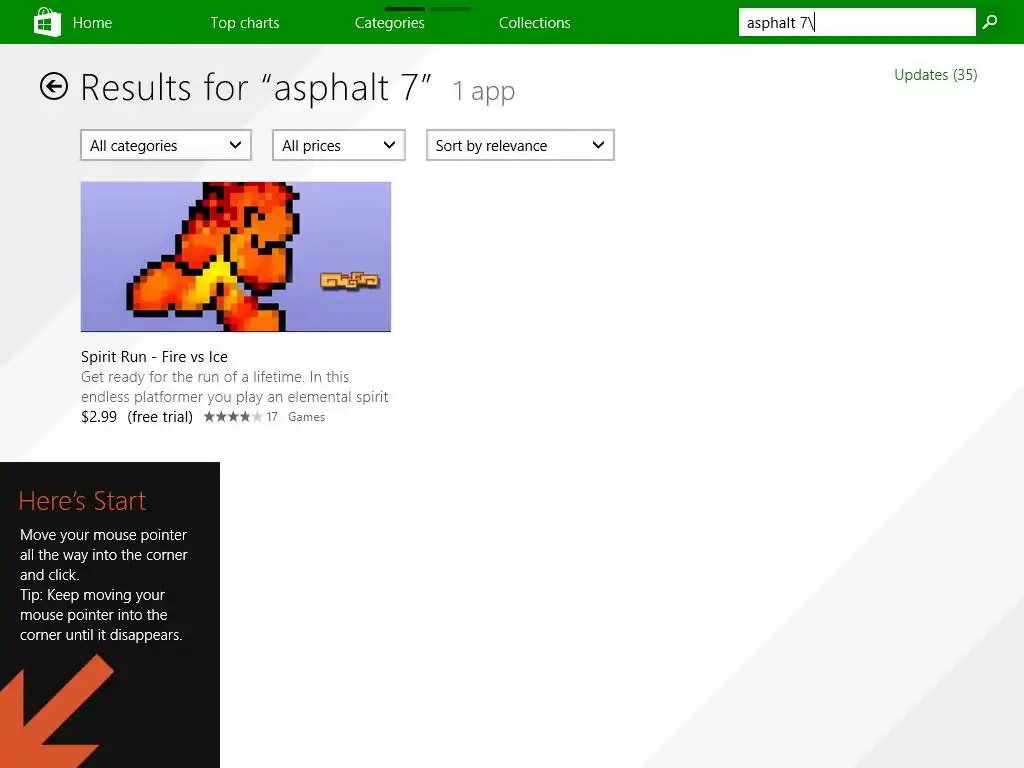Click the star rating of Spirit Run

[232, 417]
